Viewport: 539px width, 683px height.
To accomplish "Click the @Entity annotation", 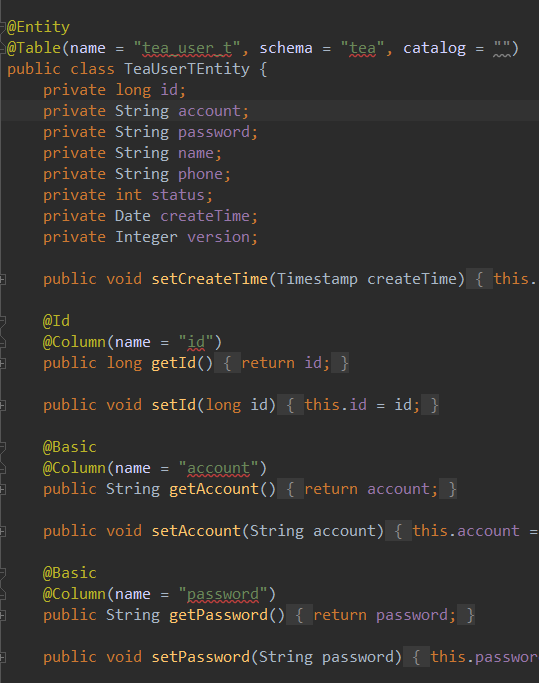I will tap(38, 27).
